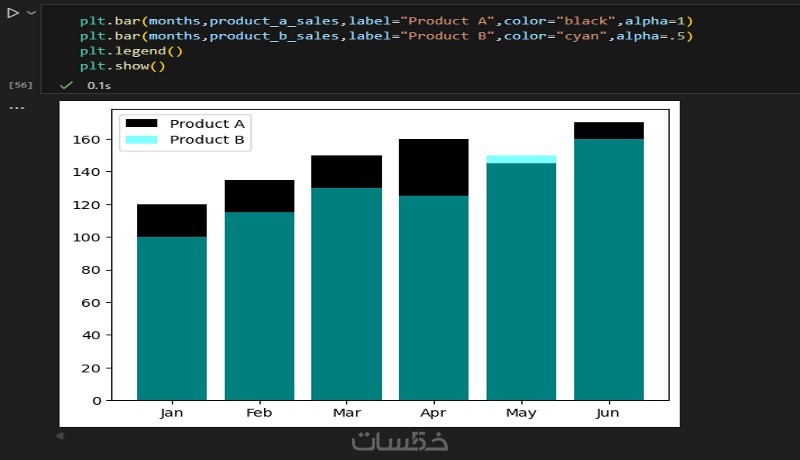Click the green execution success checkmark
800x460 pixels.
tap(67, 86)
